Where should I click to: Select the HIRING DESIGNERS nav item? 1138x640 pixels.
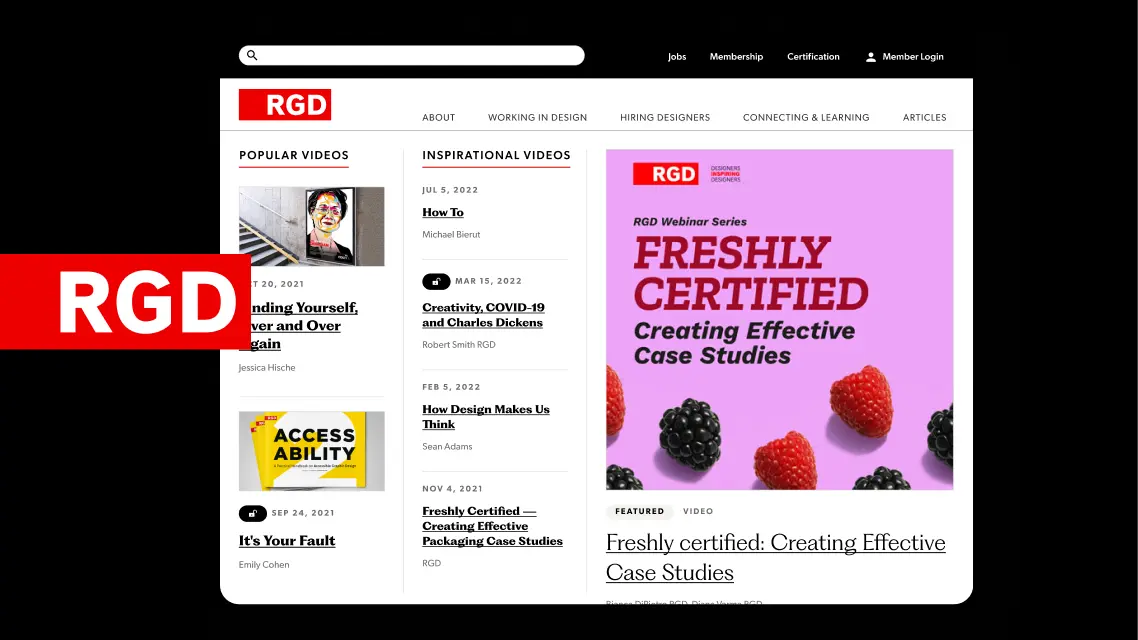click(x=665, y=117)
